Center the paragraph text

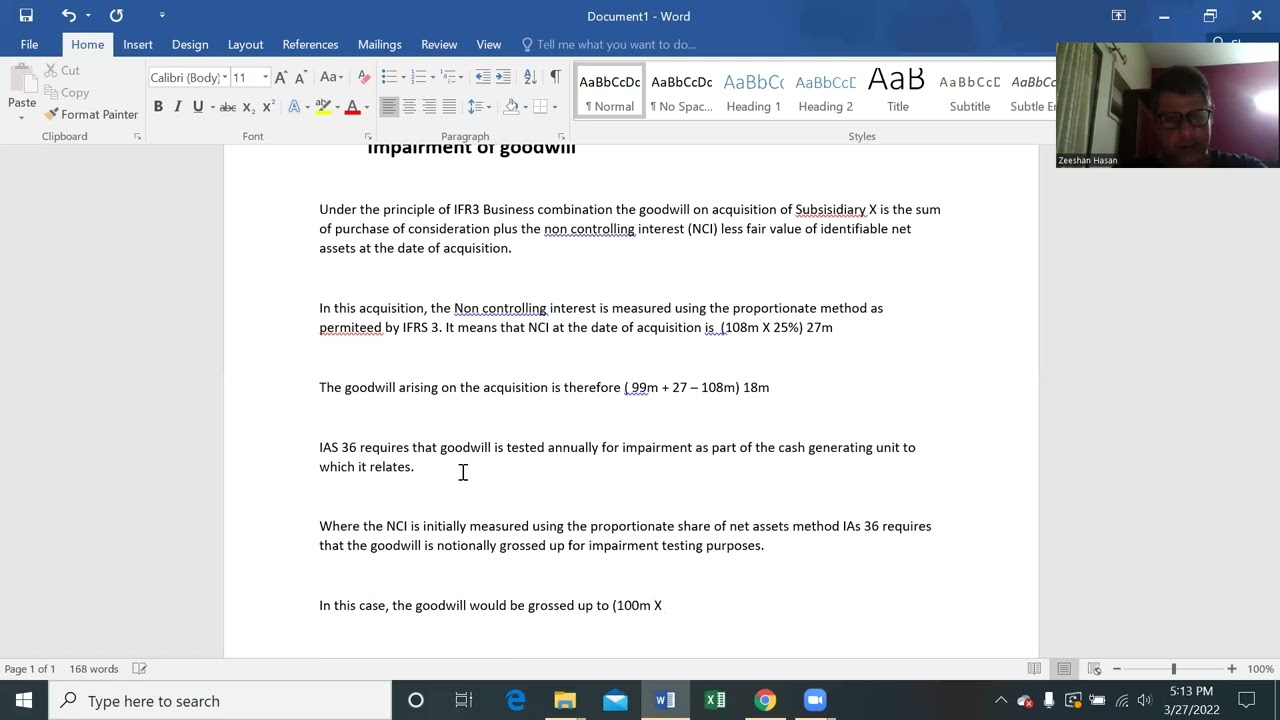(409, 107)
